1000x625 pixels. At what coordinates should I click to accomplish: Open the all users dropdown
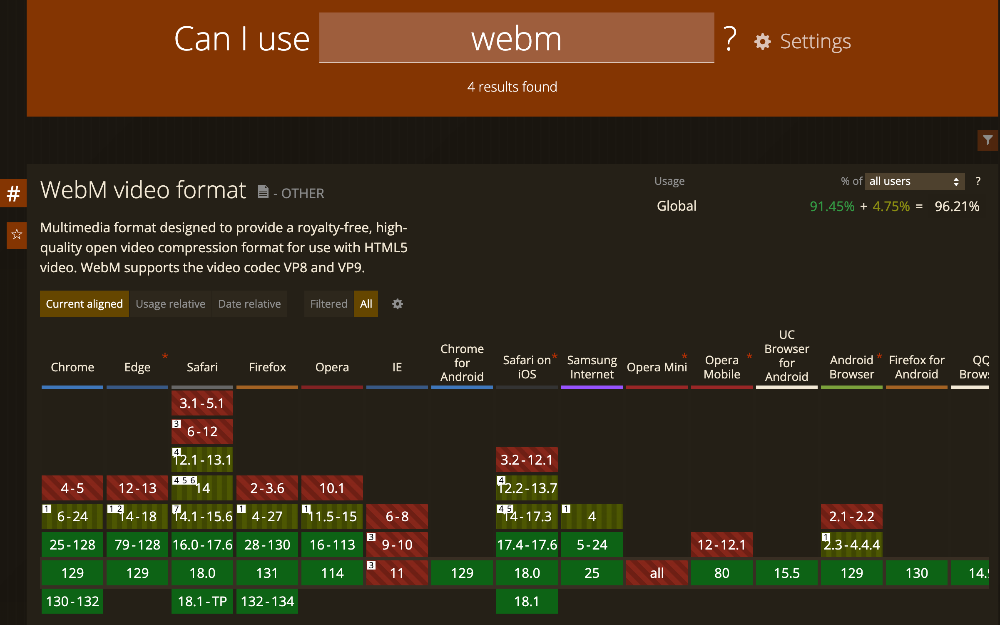pos(915,181)
